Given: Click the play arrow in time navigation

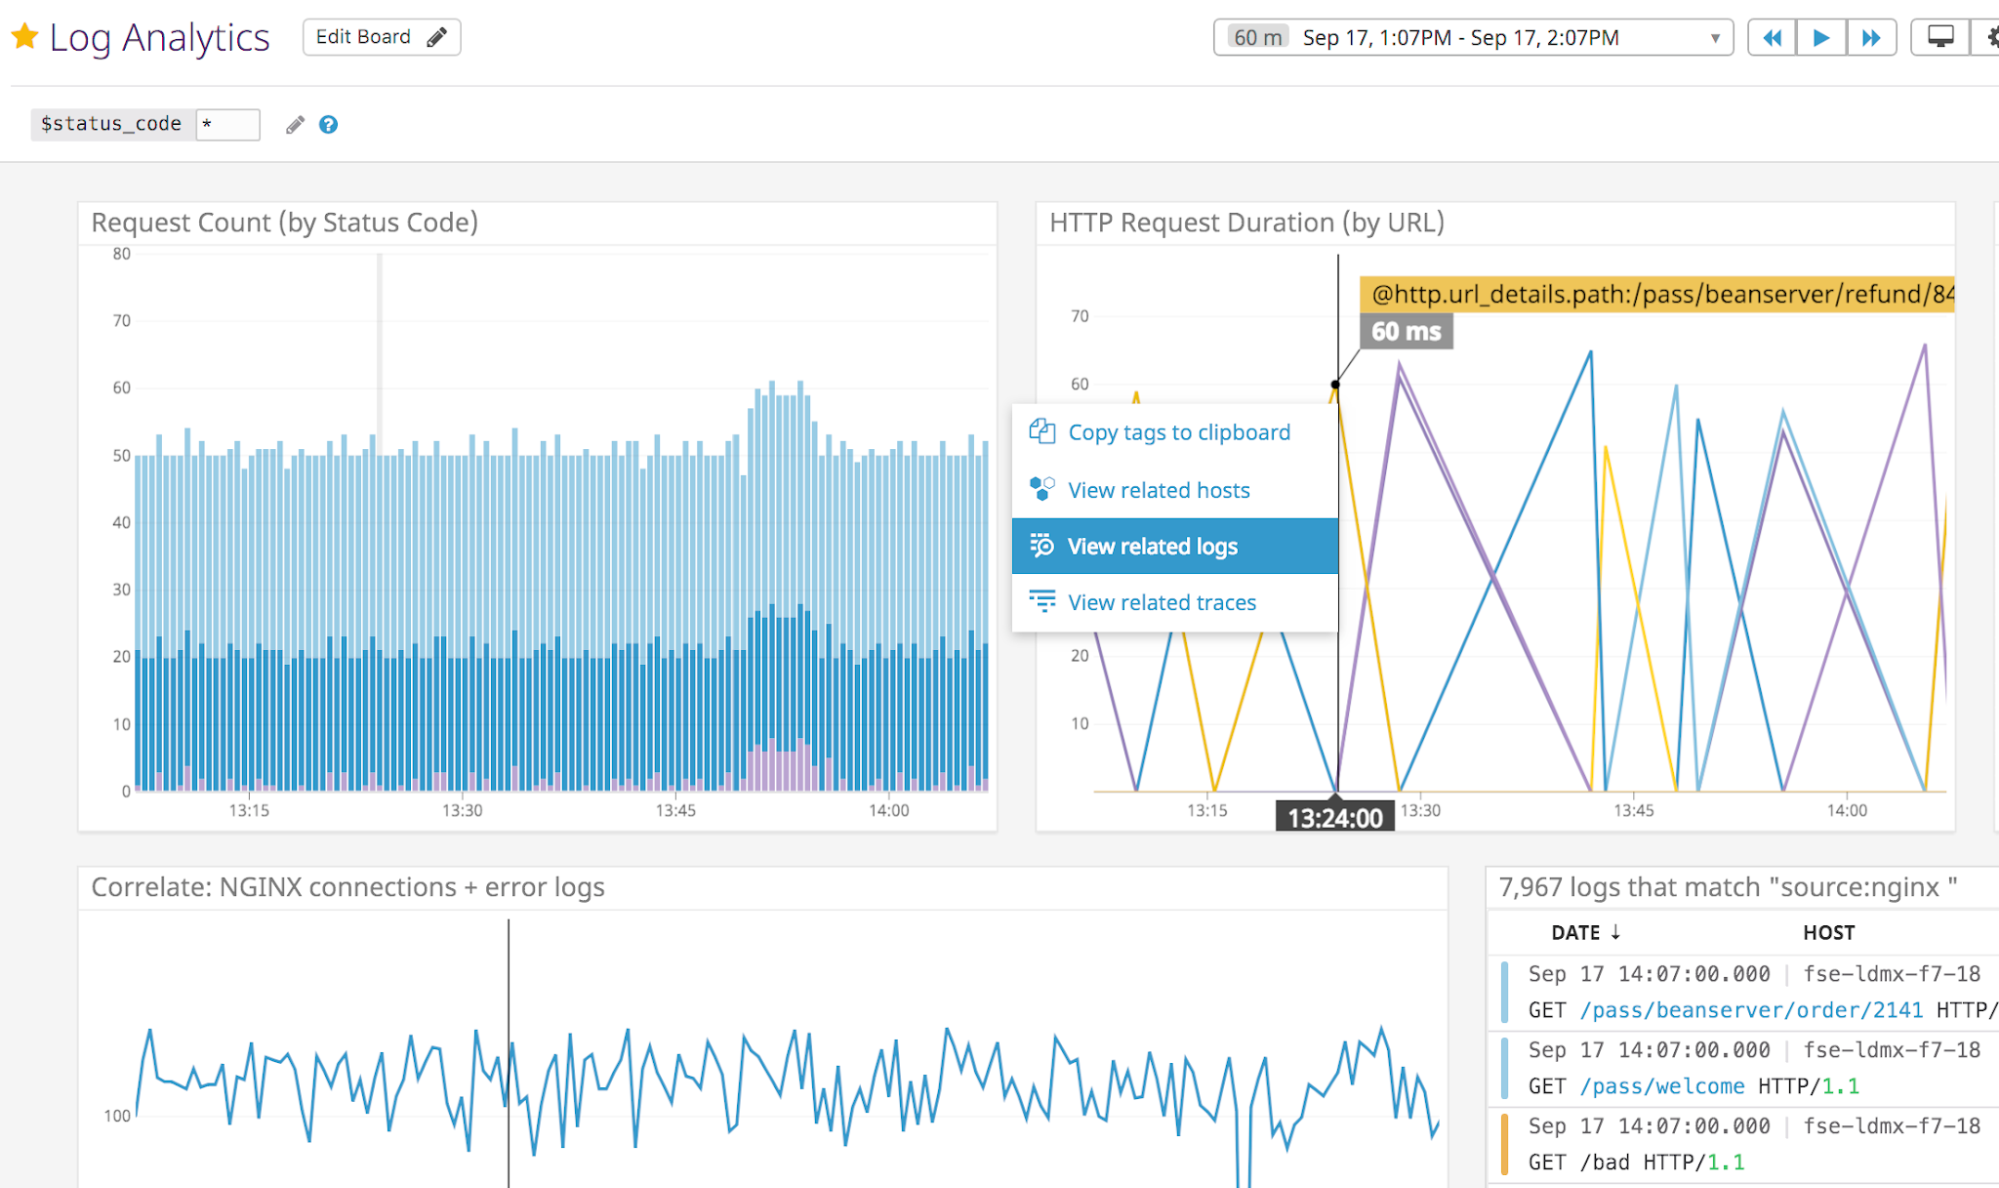Looking at the screenshot, I should pyautogui.click(x=1821, y=36).
